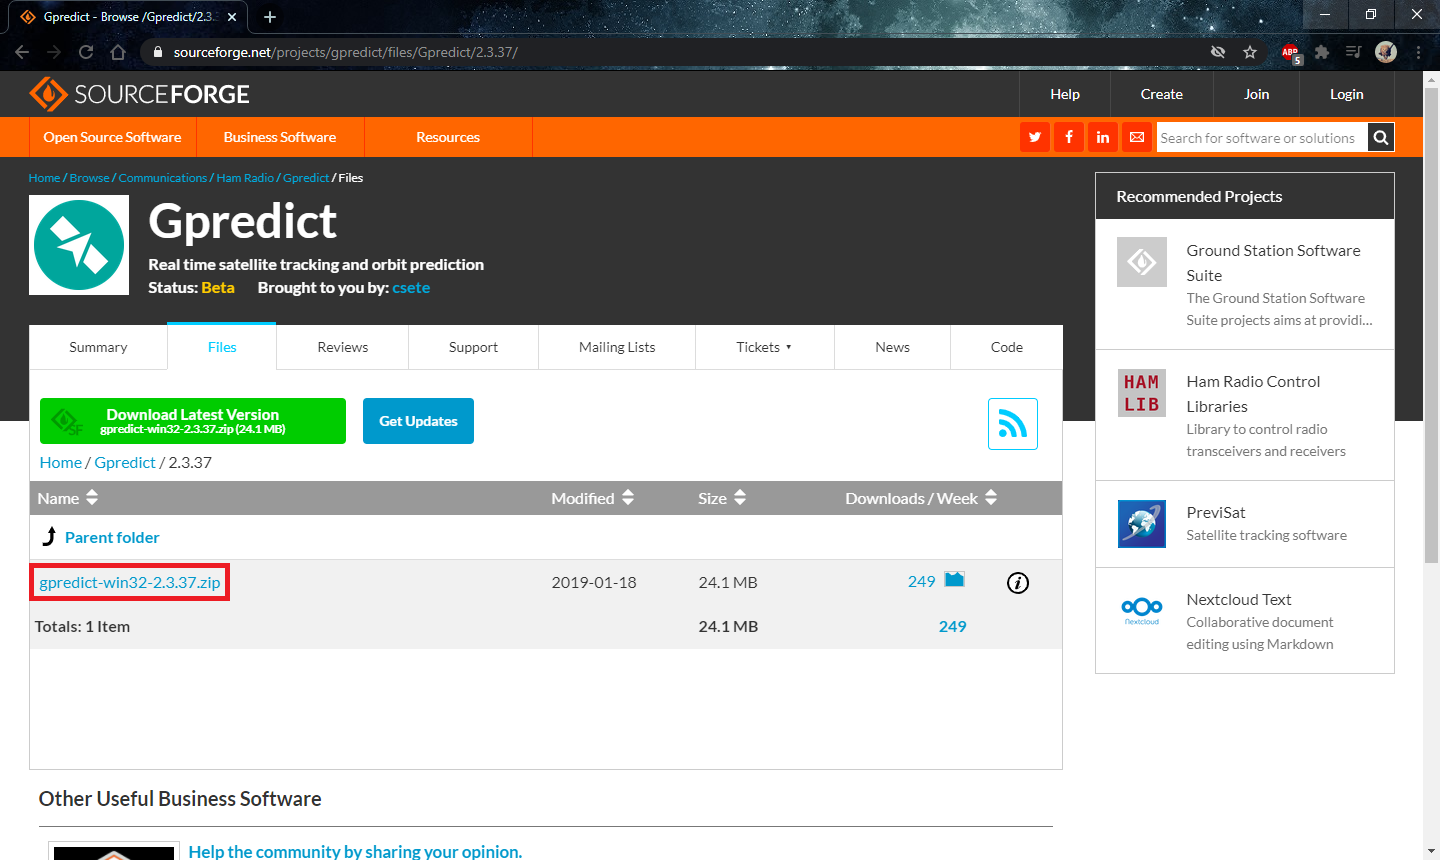
Task: Click the Create link in header
Action: 1162,94
